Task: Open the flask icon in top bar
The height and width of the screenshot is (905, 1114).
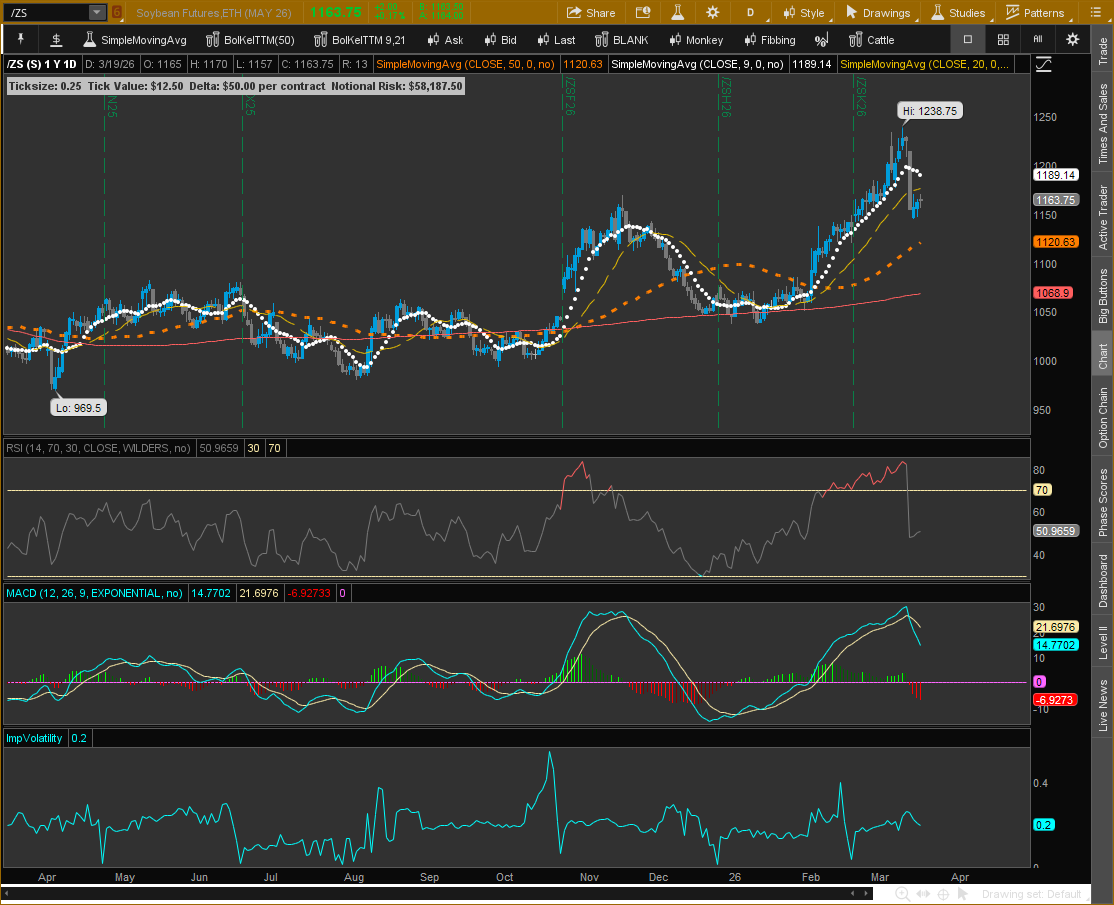Action: click(x=678, y=13)
